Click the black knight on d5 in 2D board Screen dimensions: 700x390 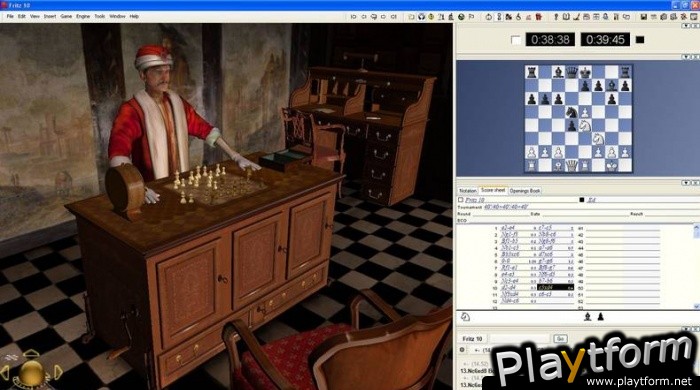pyautogui.click(x=571, y=112)
